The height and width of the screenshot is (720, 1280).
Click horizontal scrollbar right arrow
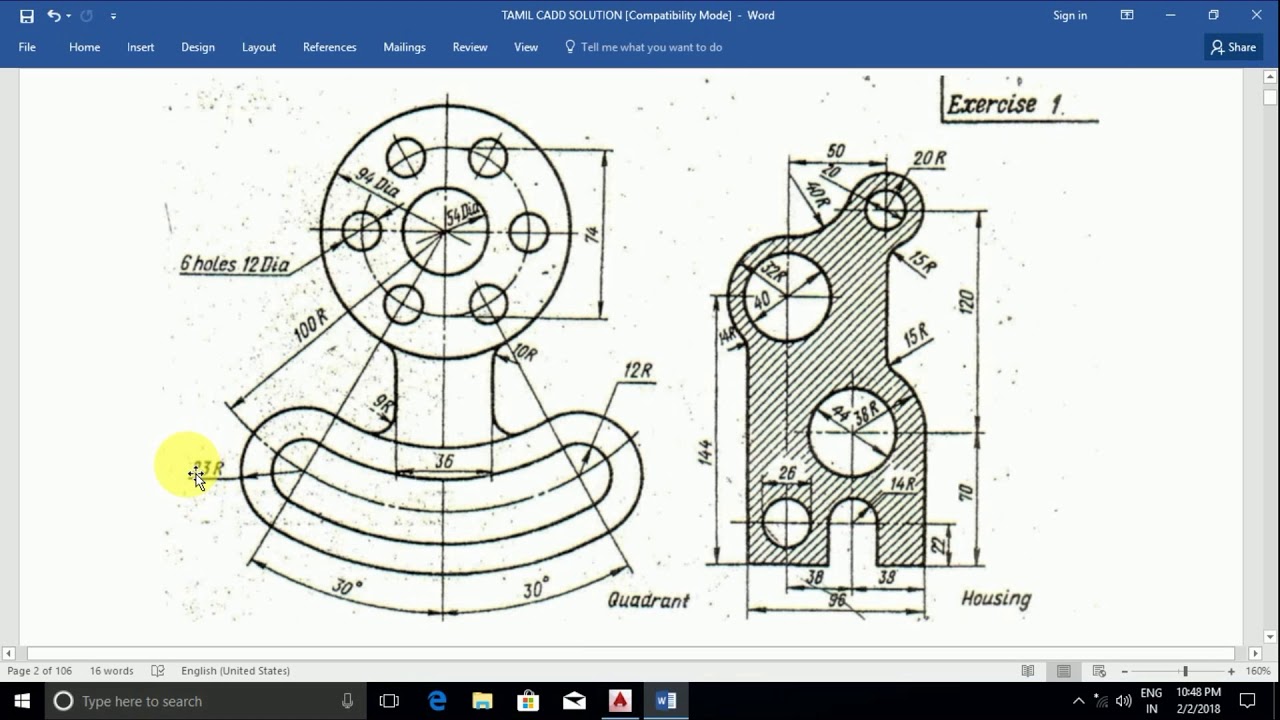1254,654
